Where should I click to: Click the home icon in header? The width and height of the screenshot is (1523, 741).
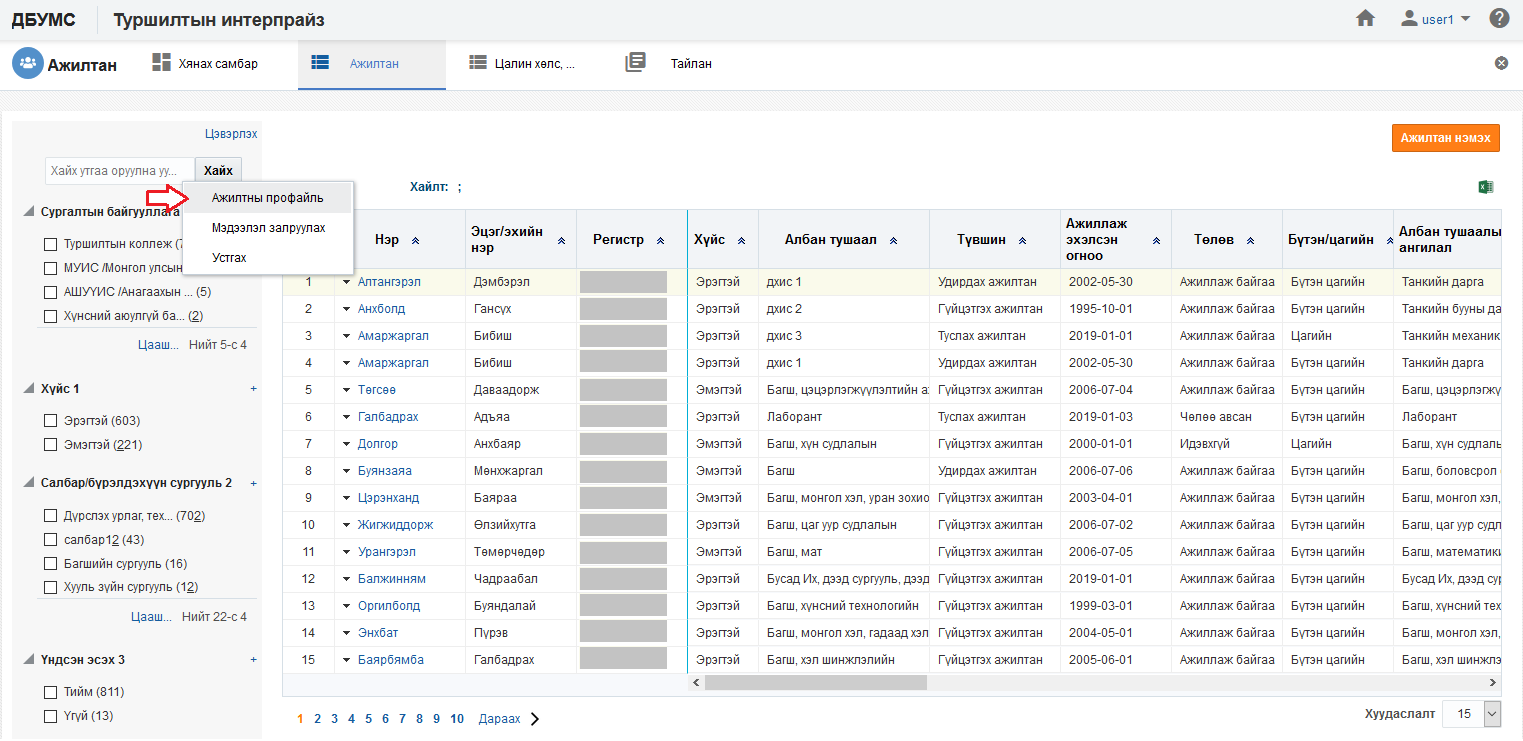(1365, 18)
